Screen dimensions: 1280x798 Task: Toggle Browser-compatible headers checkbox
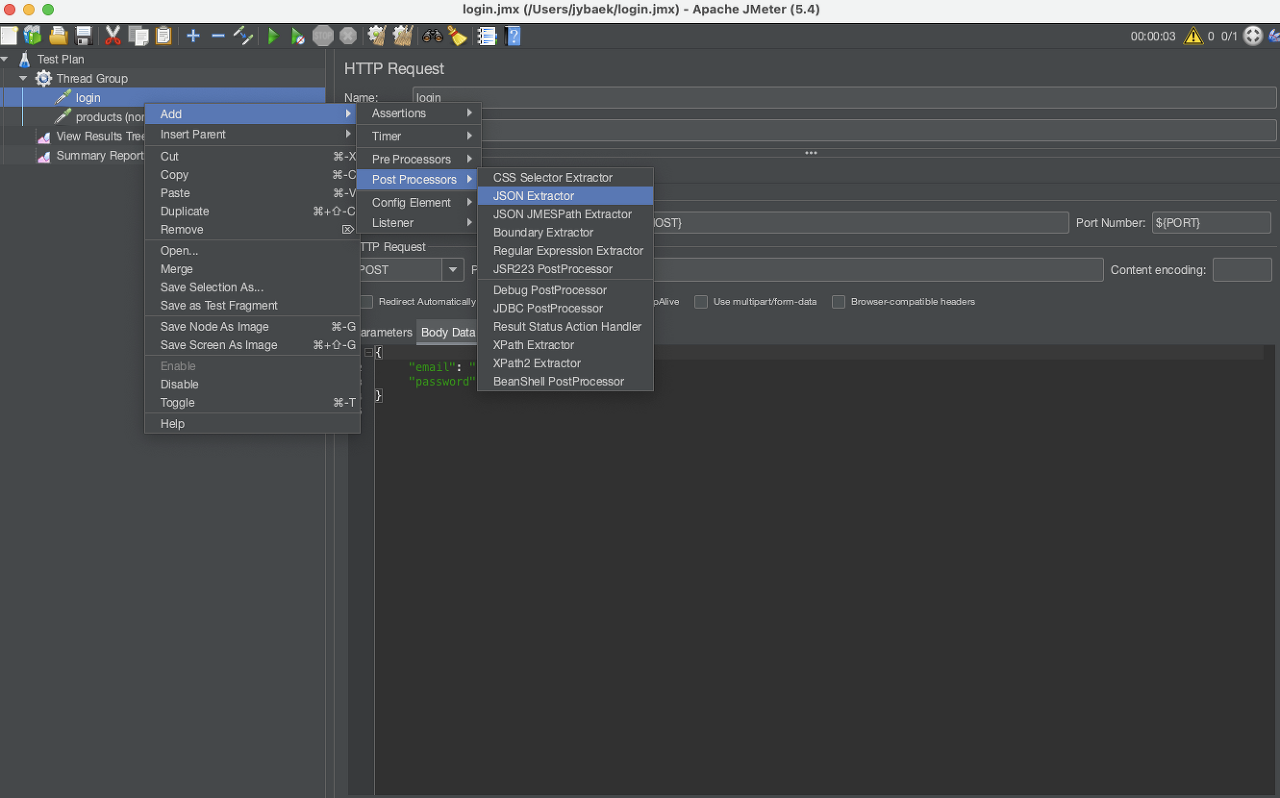(x=839, y=302)
